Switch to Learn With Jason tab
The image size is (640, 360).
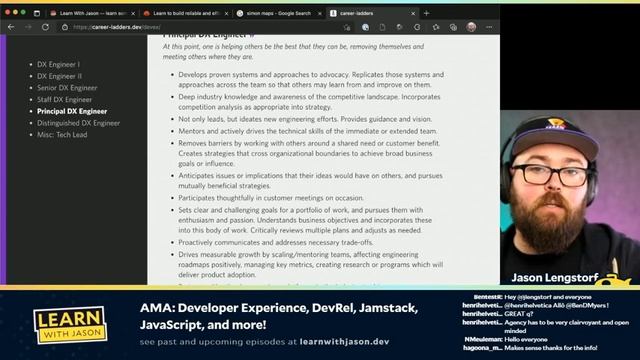pyautogui.click(x=92, y=13)
